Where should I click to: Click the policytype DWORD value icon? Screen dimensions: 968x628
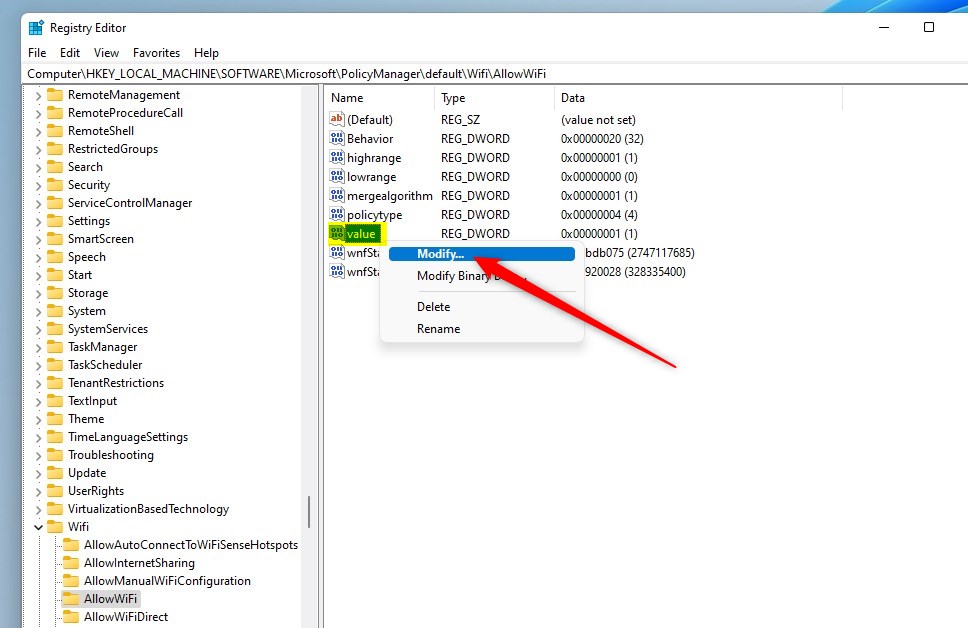click(336, 214)
